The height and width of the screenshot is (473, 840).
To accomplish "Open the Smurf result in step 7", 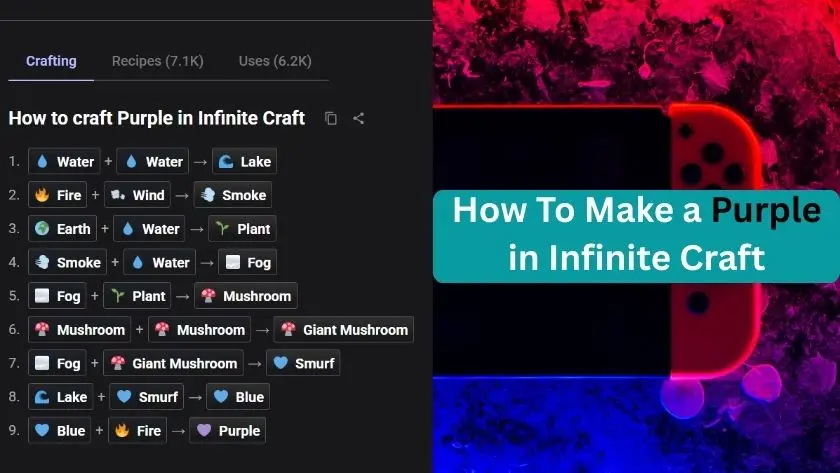I will click(303, 363).
